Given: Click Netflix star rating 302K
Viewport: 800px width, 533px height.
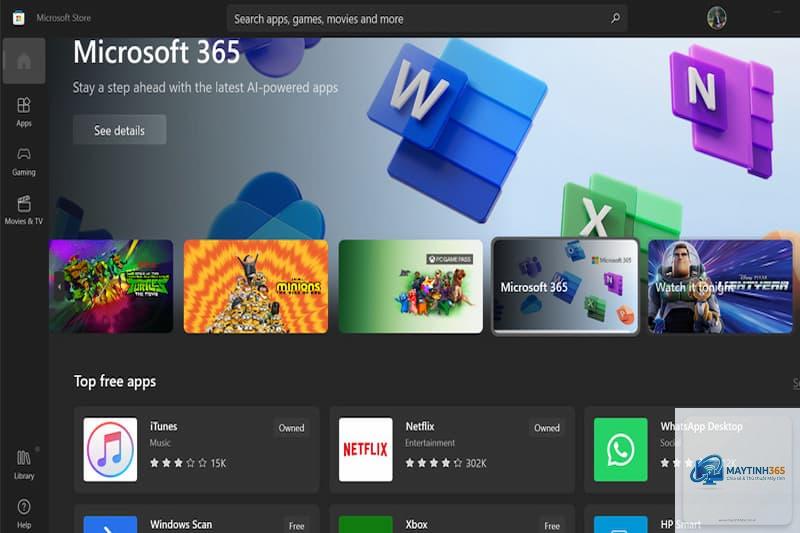Looking at the screenshot, I should click(x=446, y=463).
